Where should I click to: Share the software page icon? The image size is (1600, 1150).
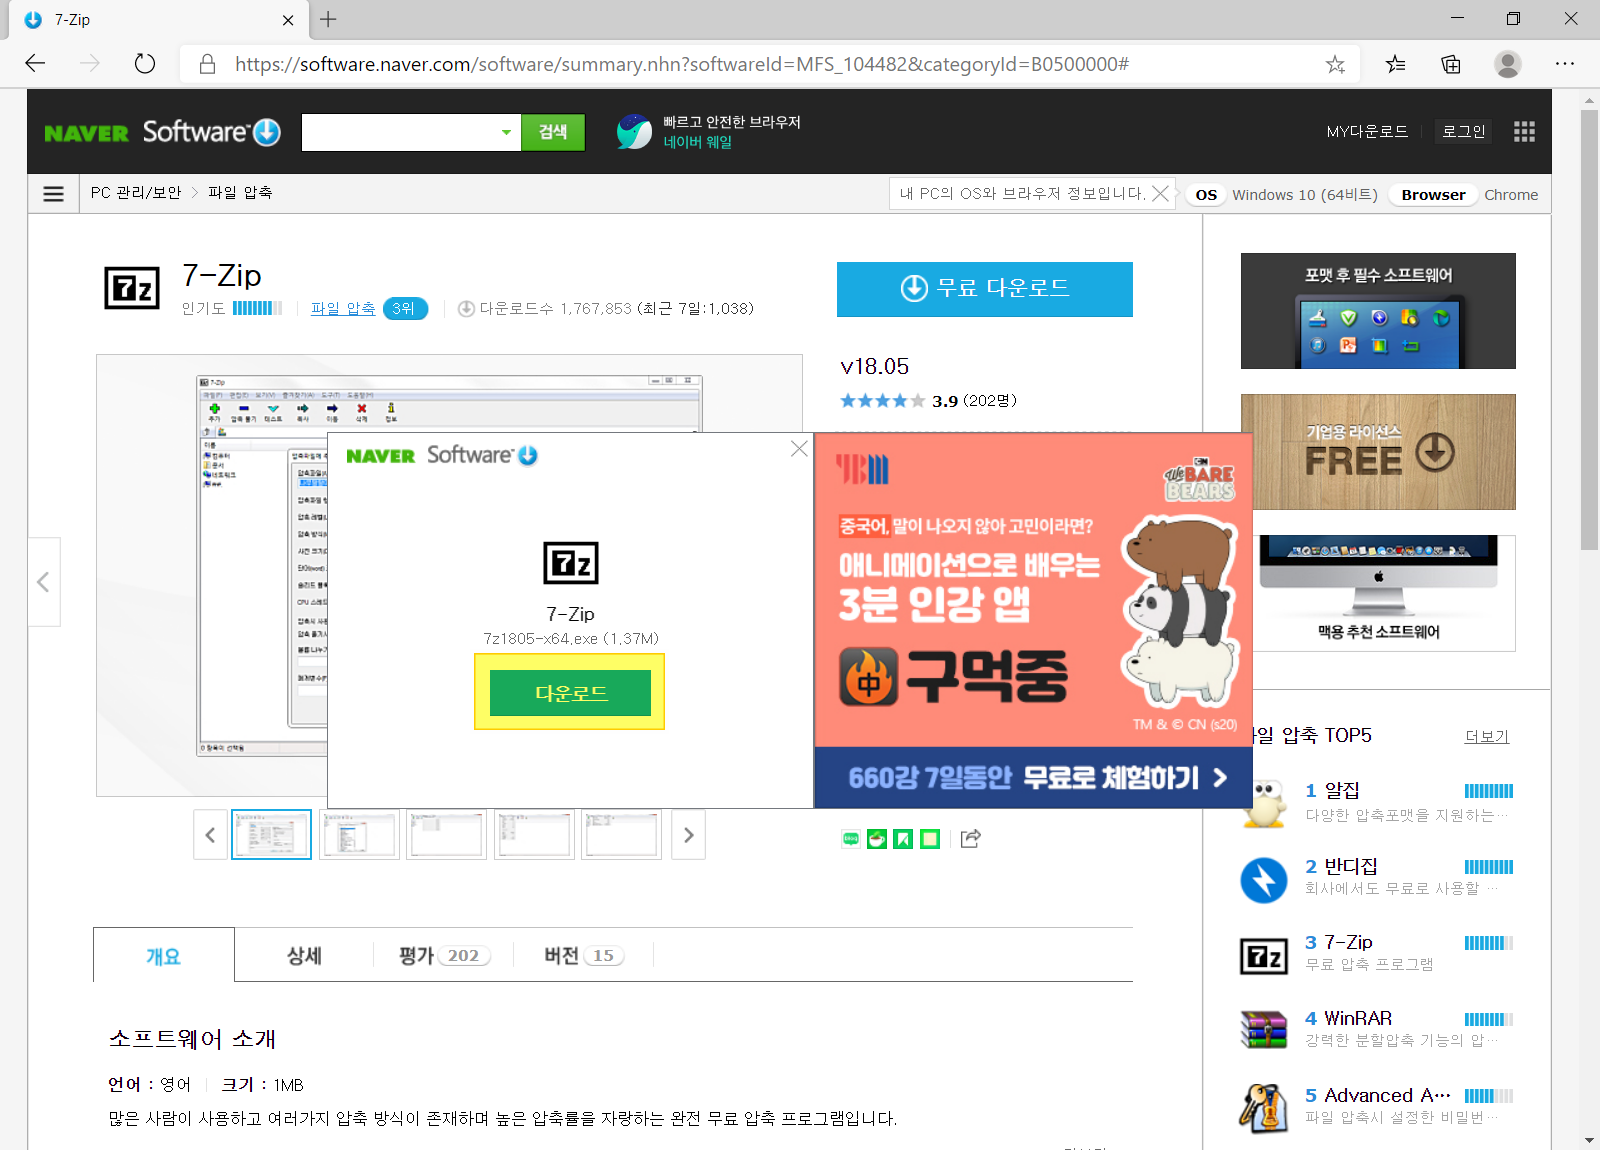point(970,838)
